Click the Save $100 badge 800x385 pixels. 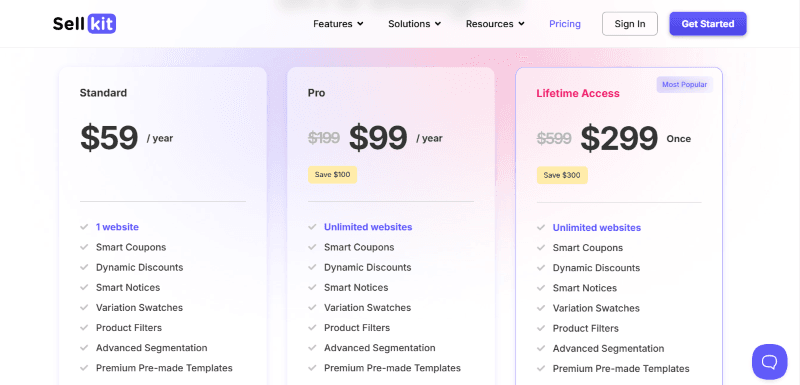[332, 175]
